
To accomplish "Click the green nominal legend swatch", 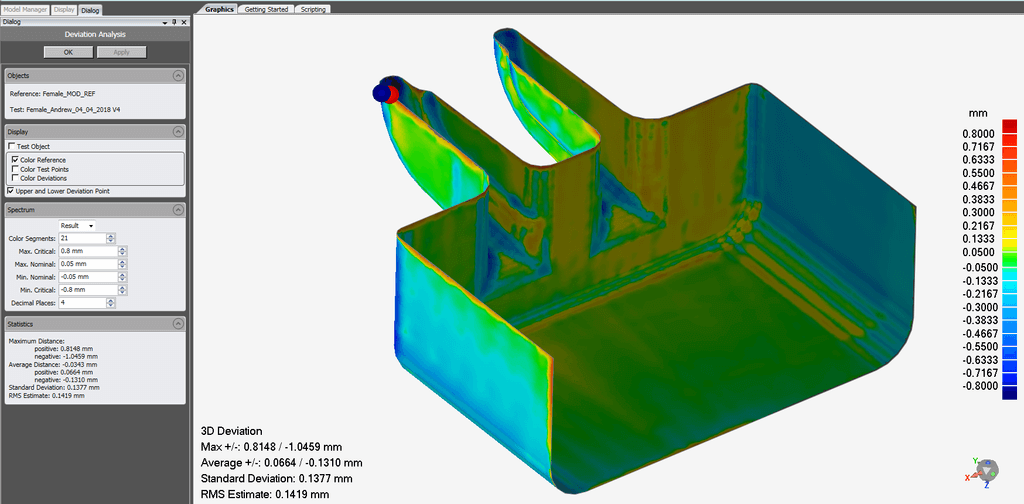I will coord(1010,261).
